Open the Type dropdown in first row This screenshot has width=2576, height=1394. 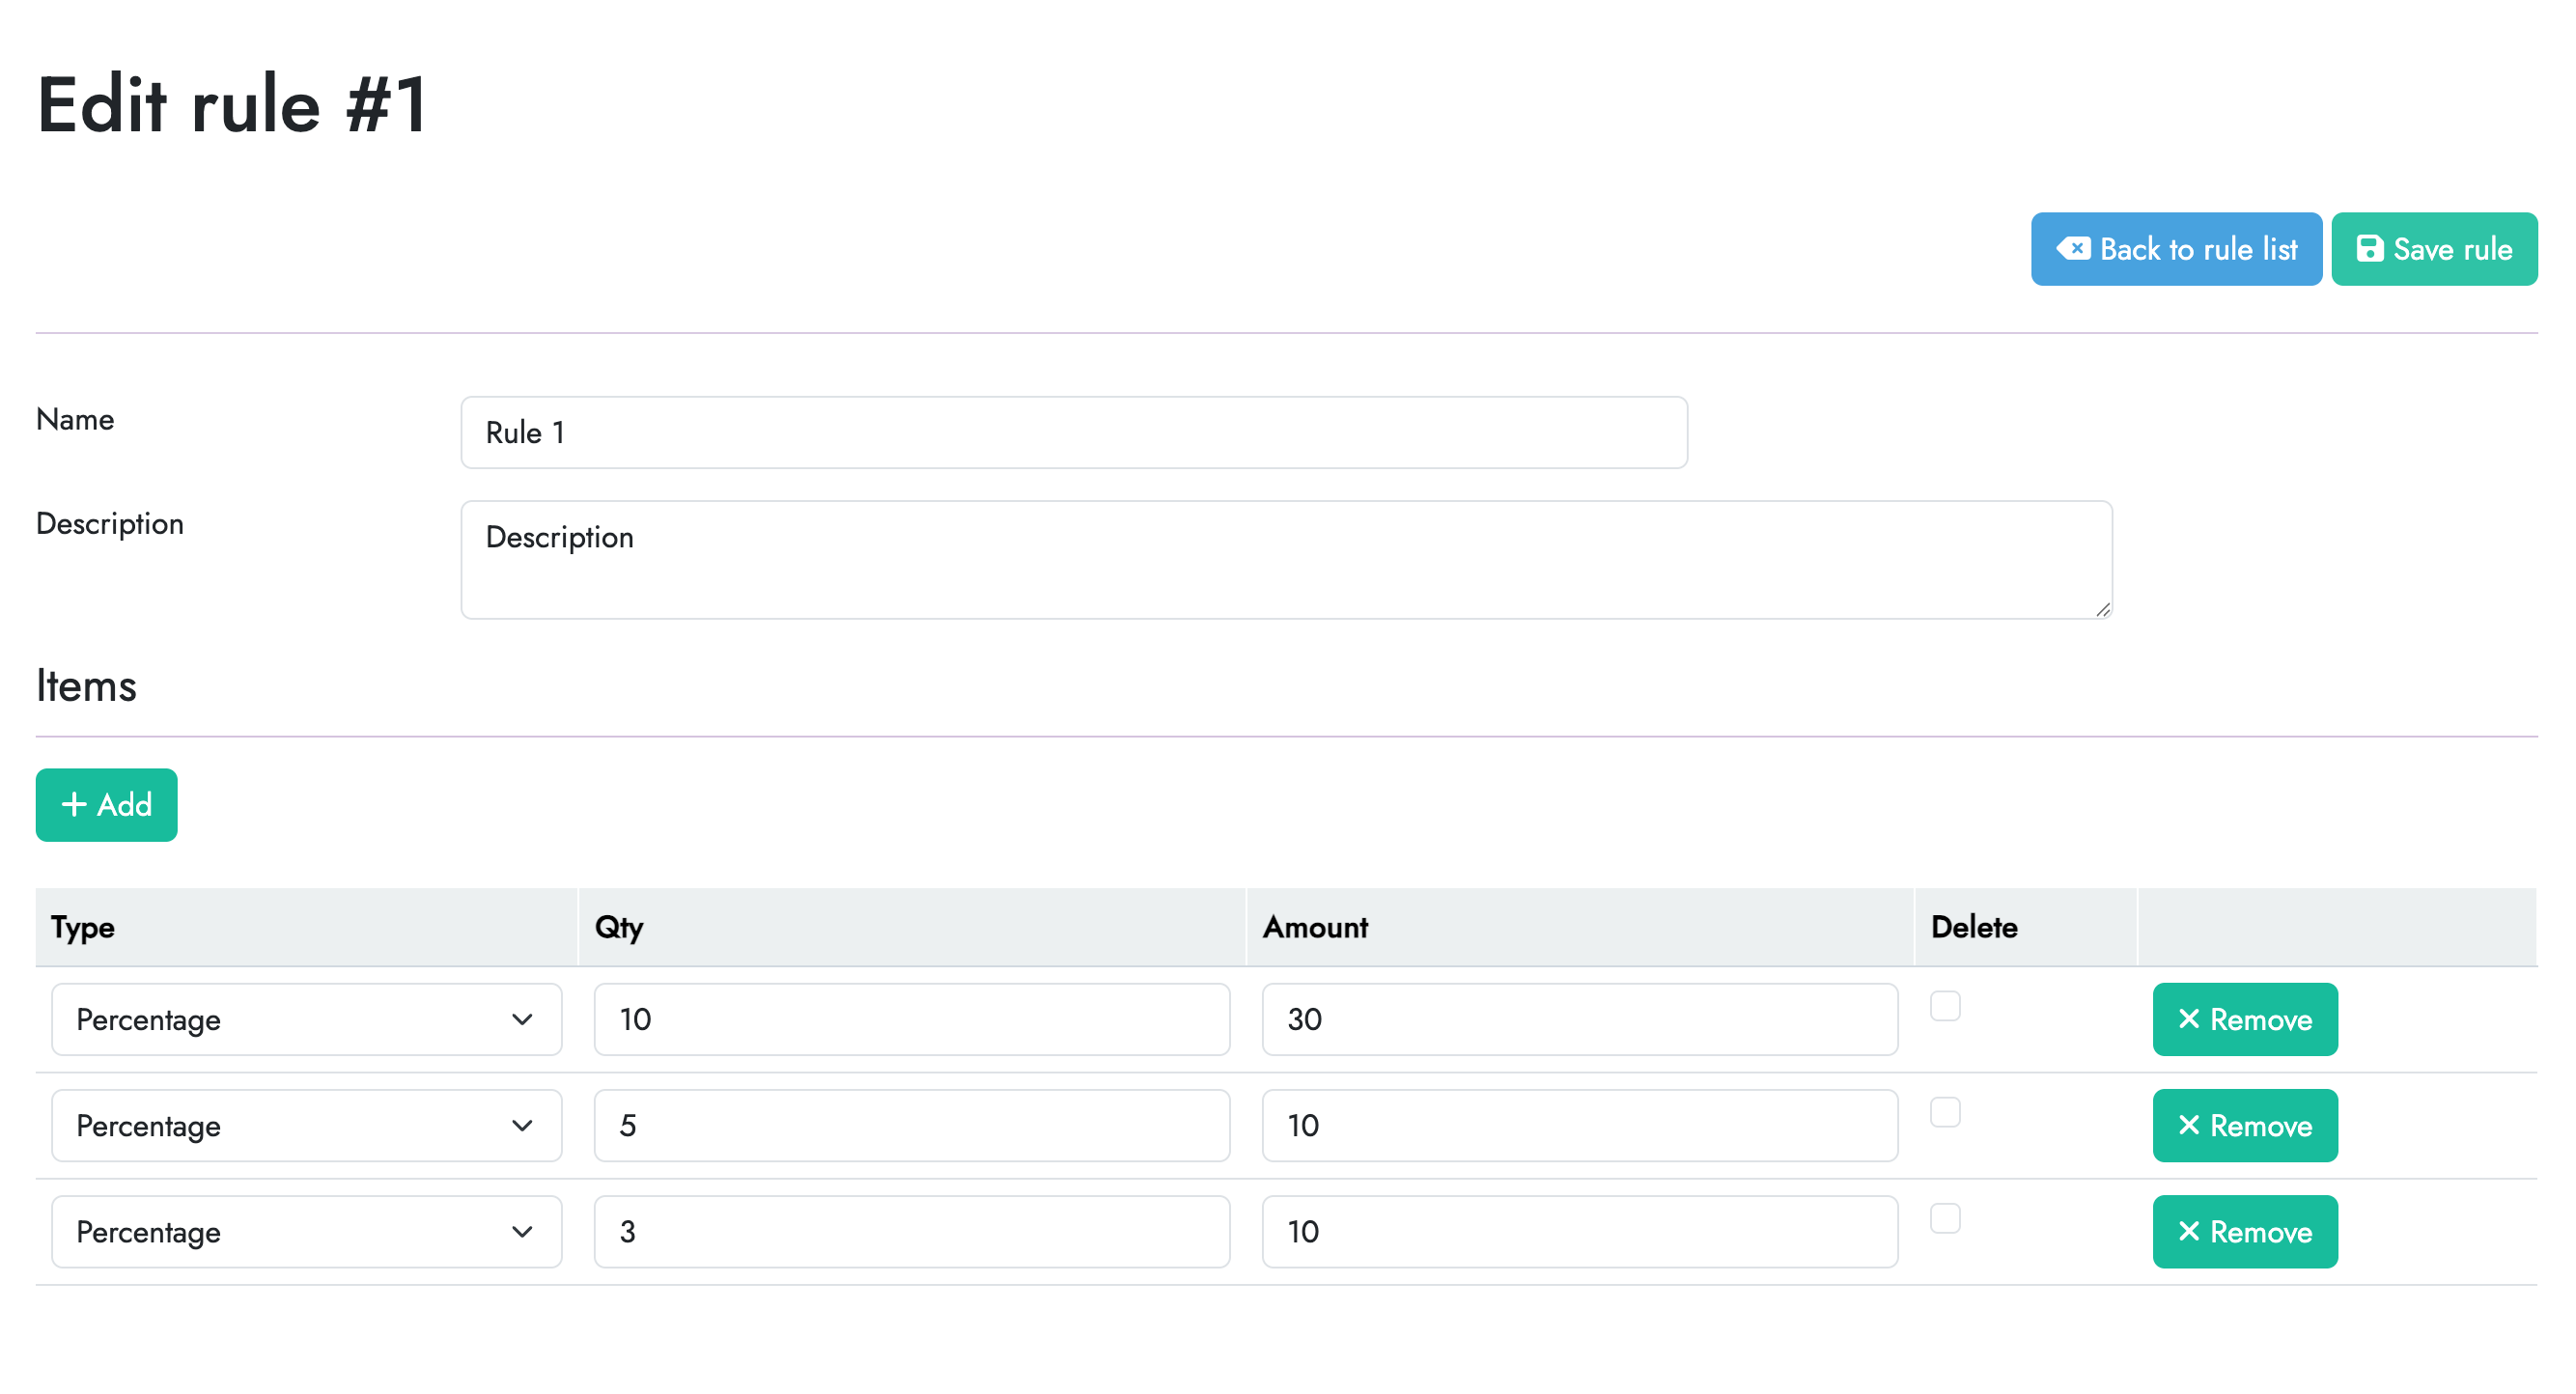click(306, 1019)
